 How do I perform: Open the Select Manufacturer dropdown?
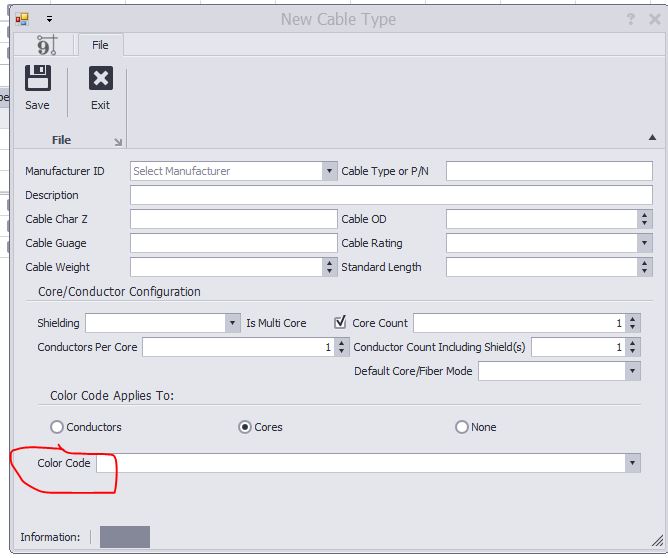(x=329, y=171)
